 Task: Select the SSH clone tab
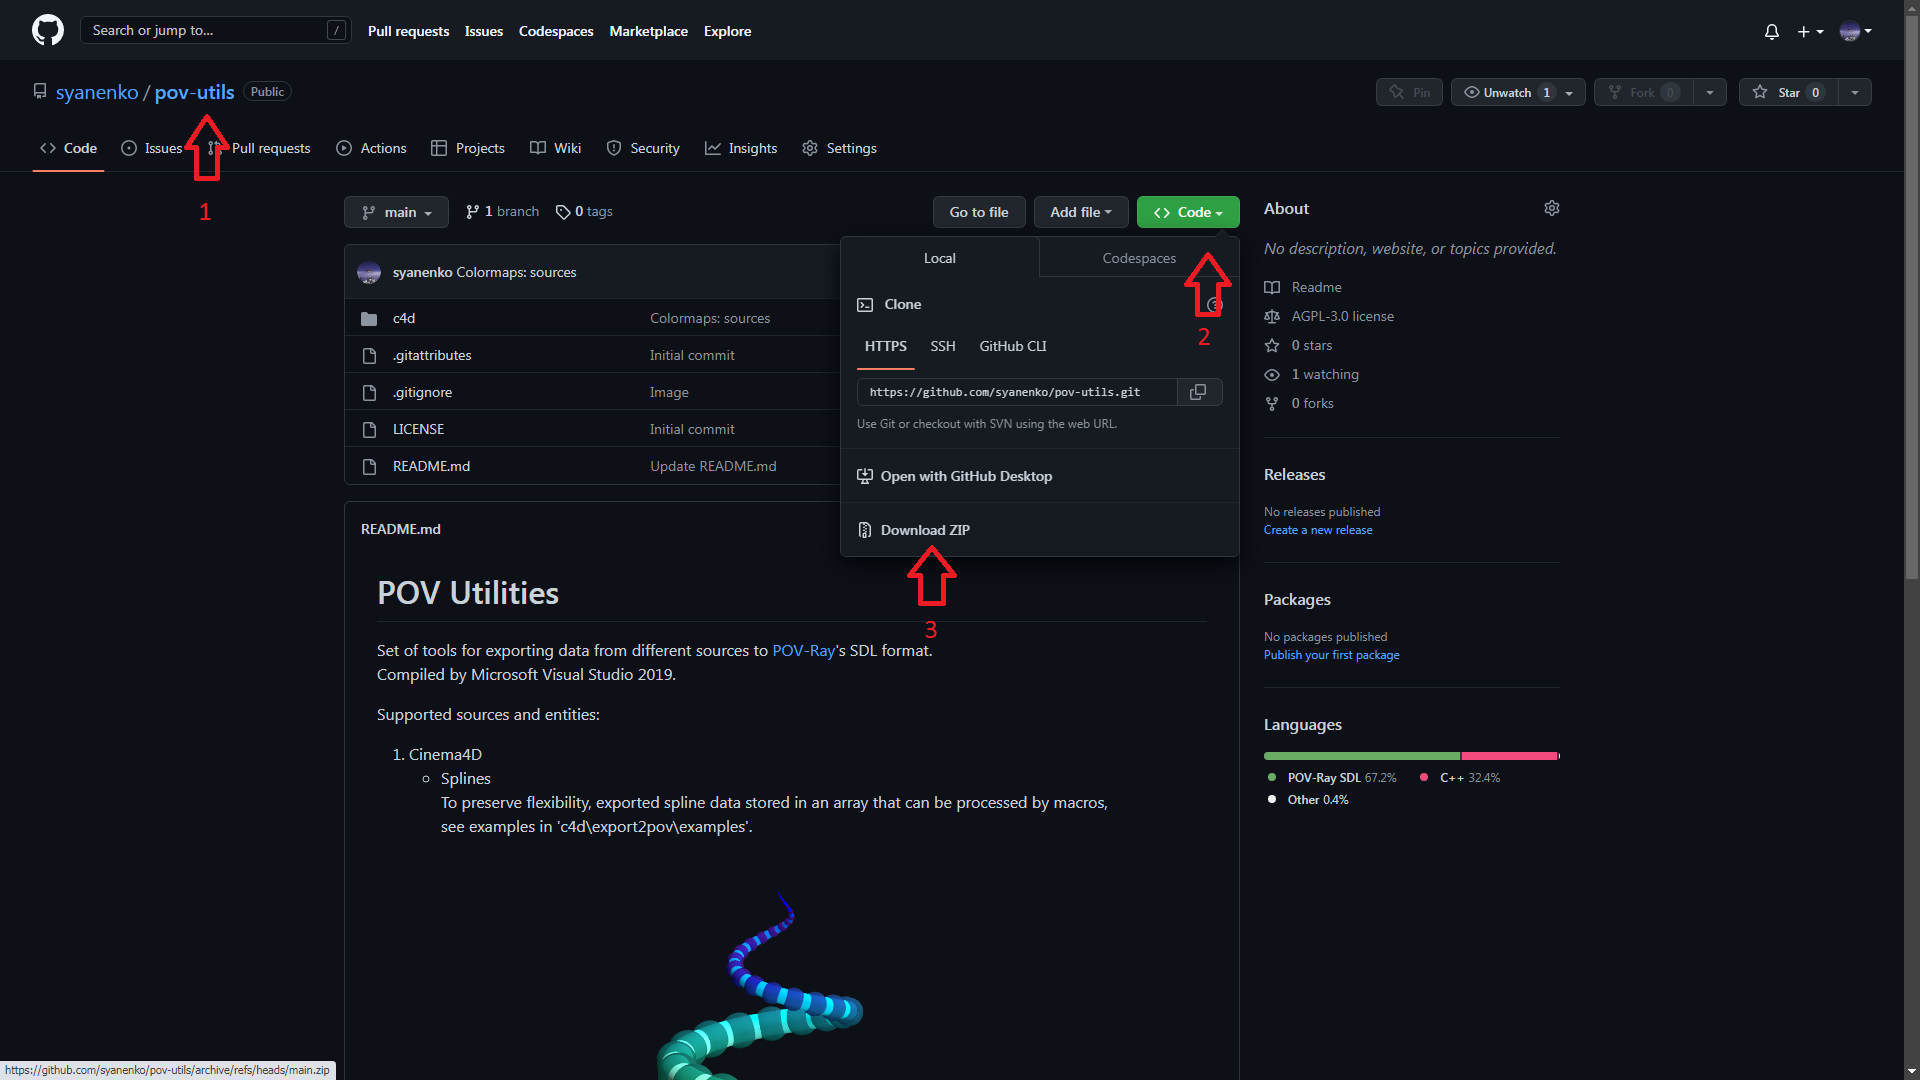pyautogui.click(x=942, y=346)
